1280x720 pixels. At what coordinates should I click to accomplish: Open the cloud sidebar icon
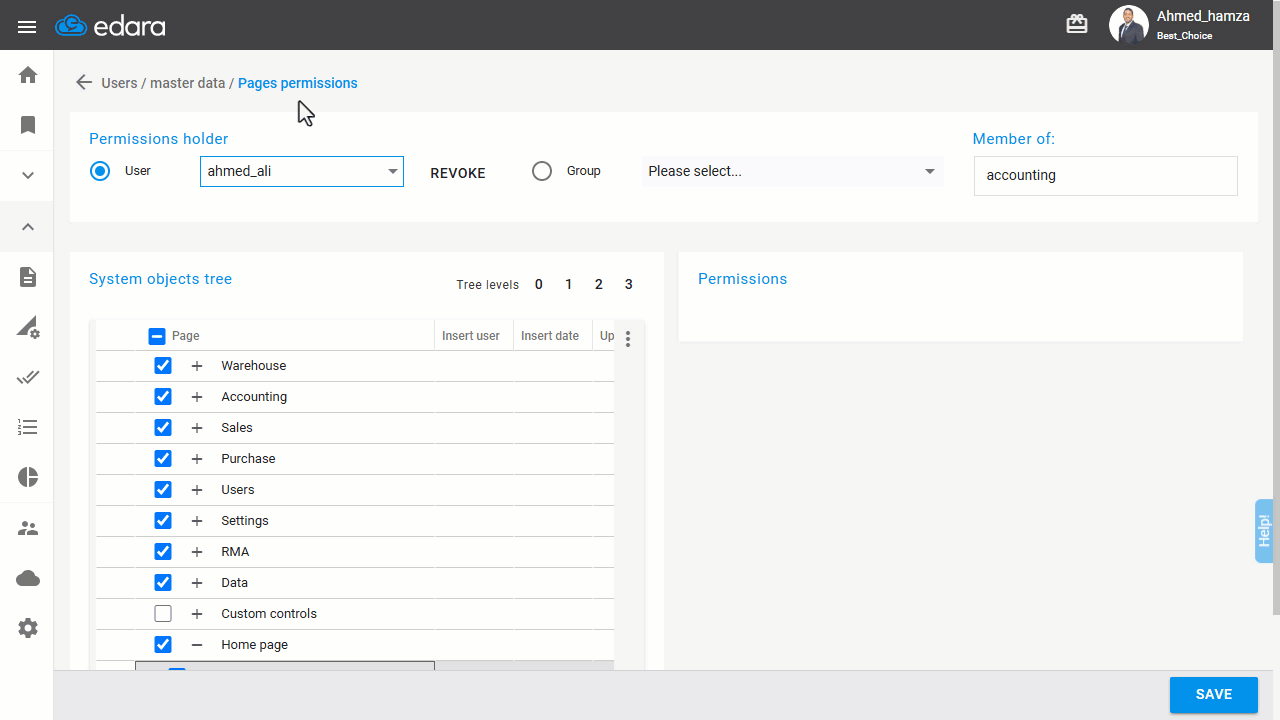[x=28, y=578]
